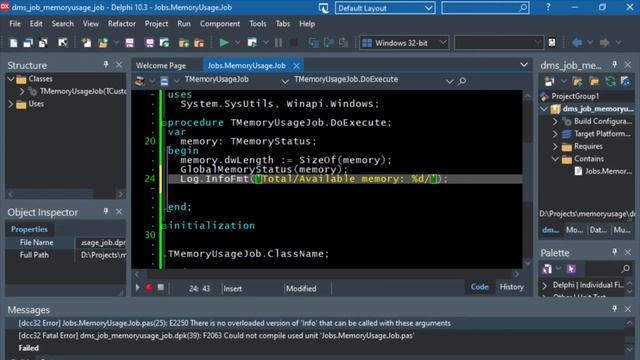
Task: Stop macro recording square in status bar
Action: [161, 287]
